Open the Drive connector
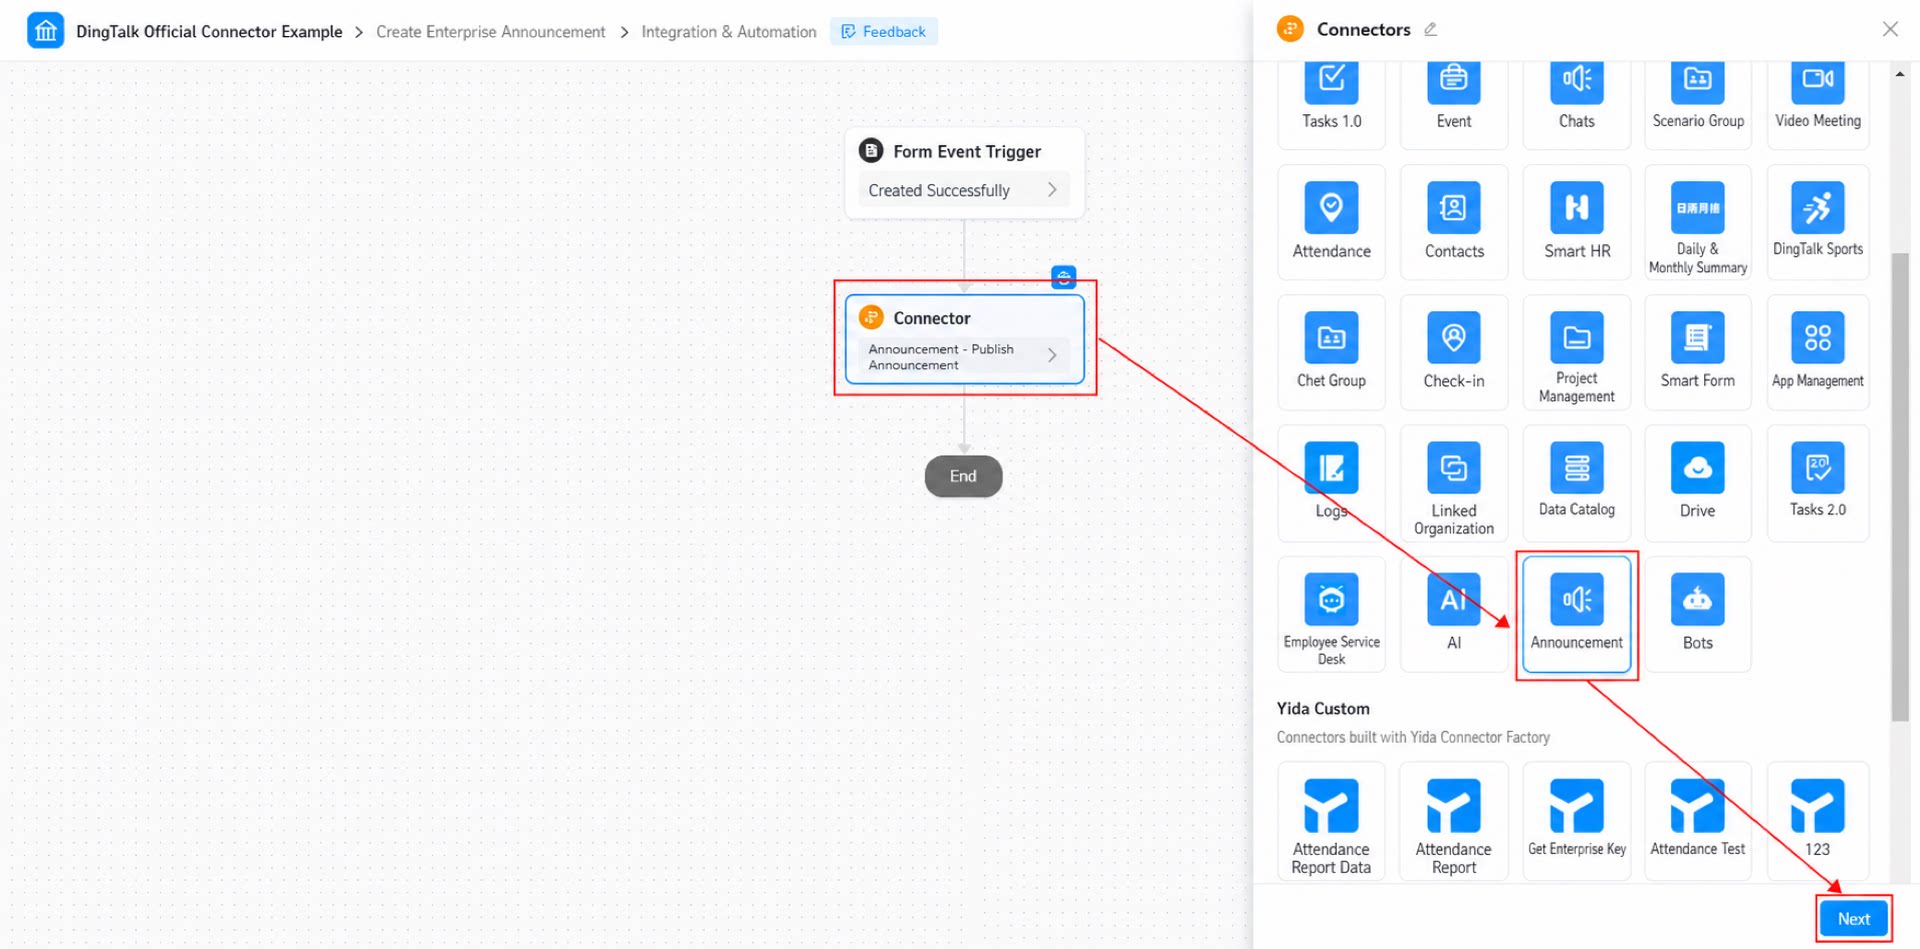This screenshot has height=949, width=1920. [1697, 483]
